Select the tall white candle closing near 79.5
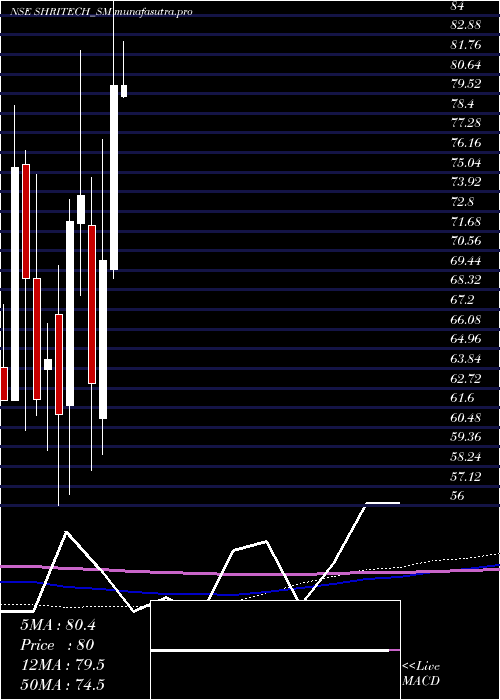Viewport: 500px width, 700px height. click(114, 177)
